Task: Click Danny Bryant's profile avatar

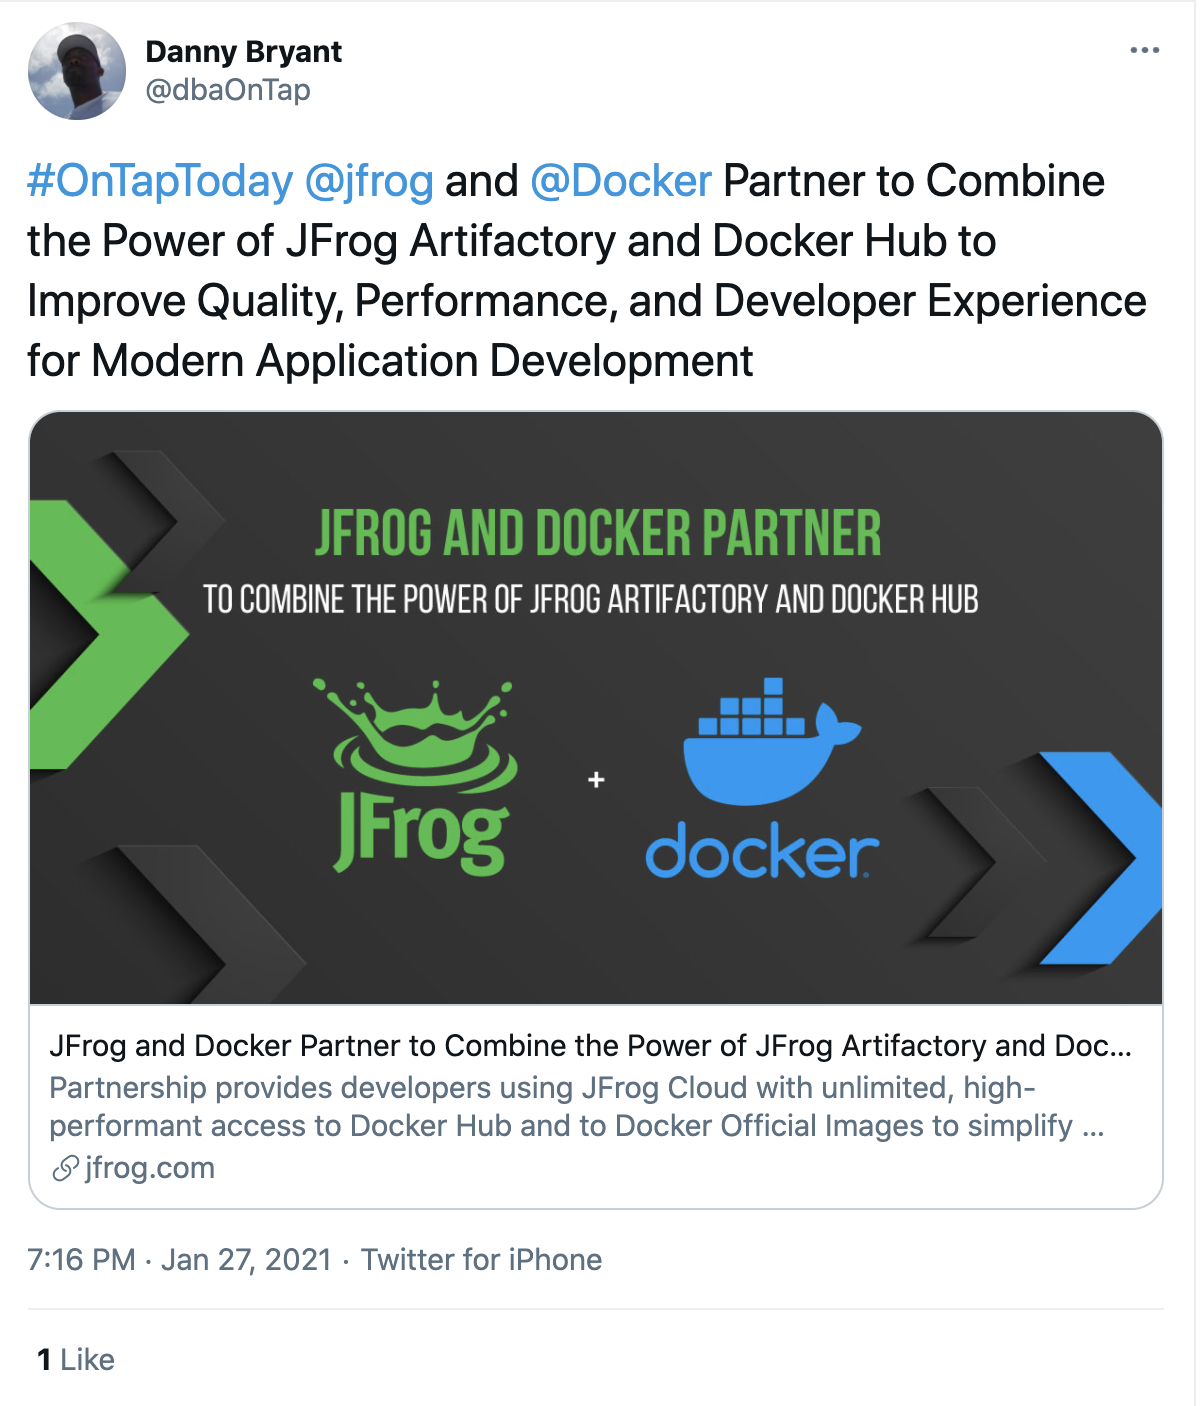Action: (x=77, y=72)
